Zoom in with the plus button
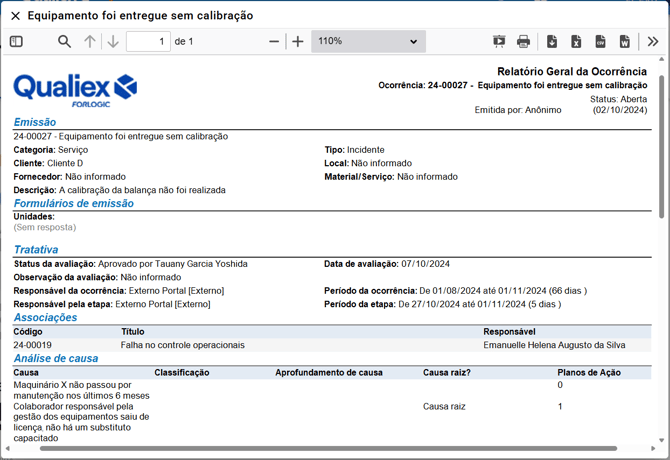 coord(298,42)
